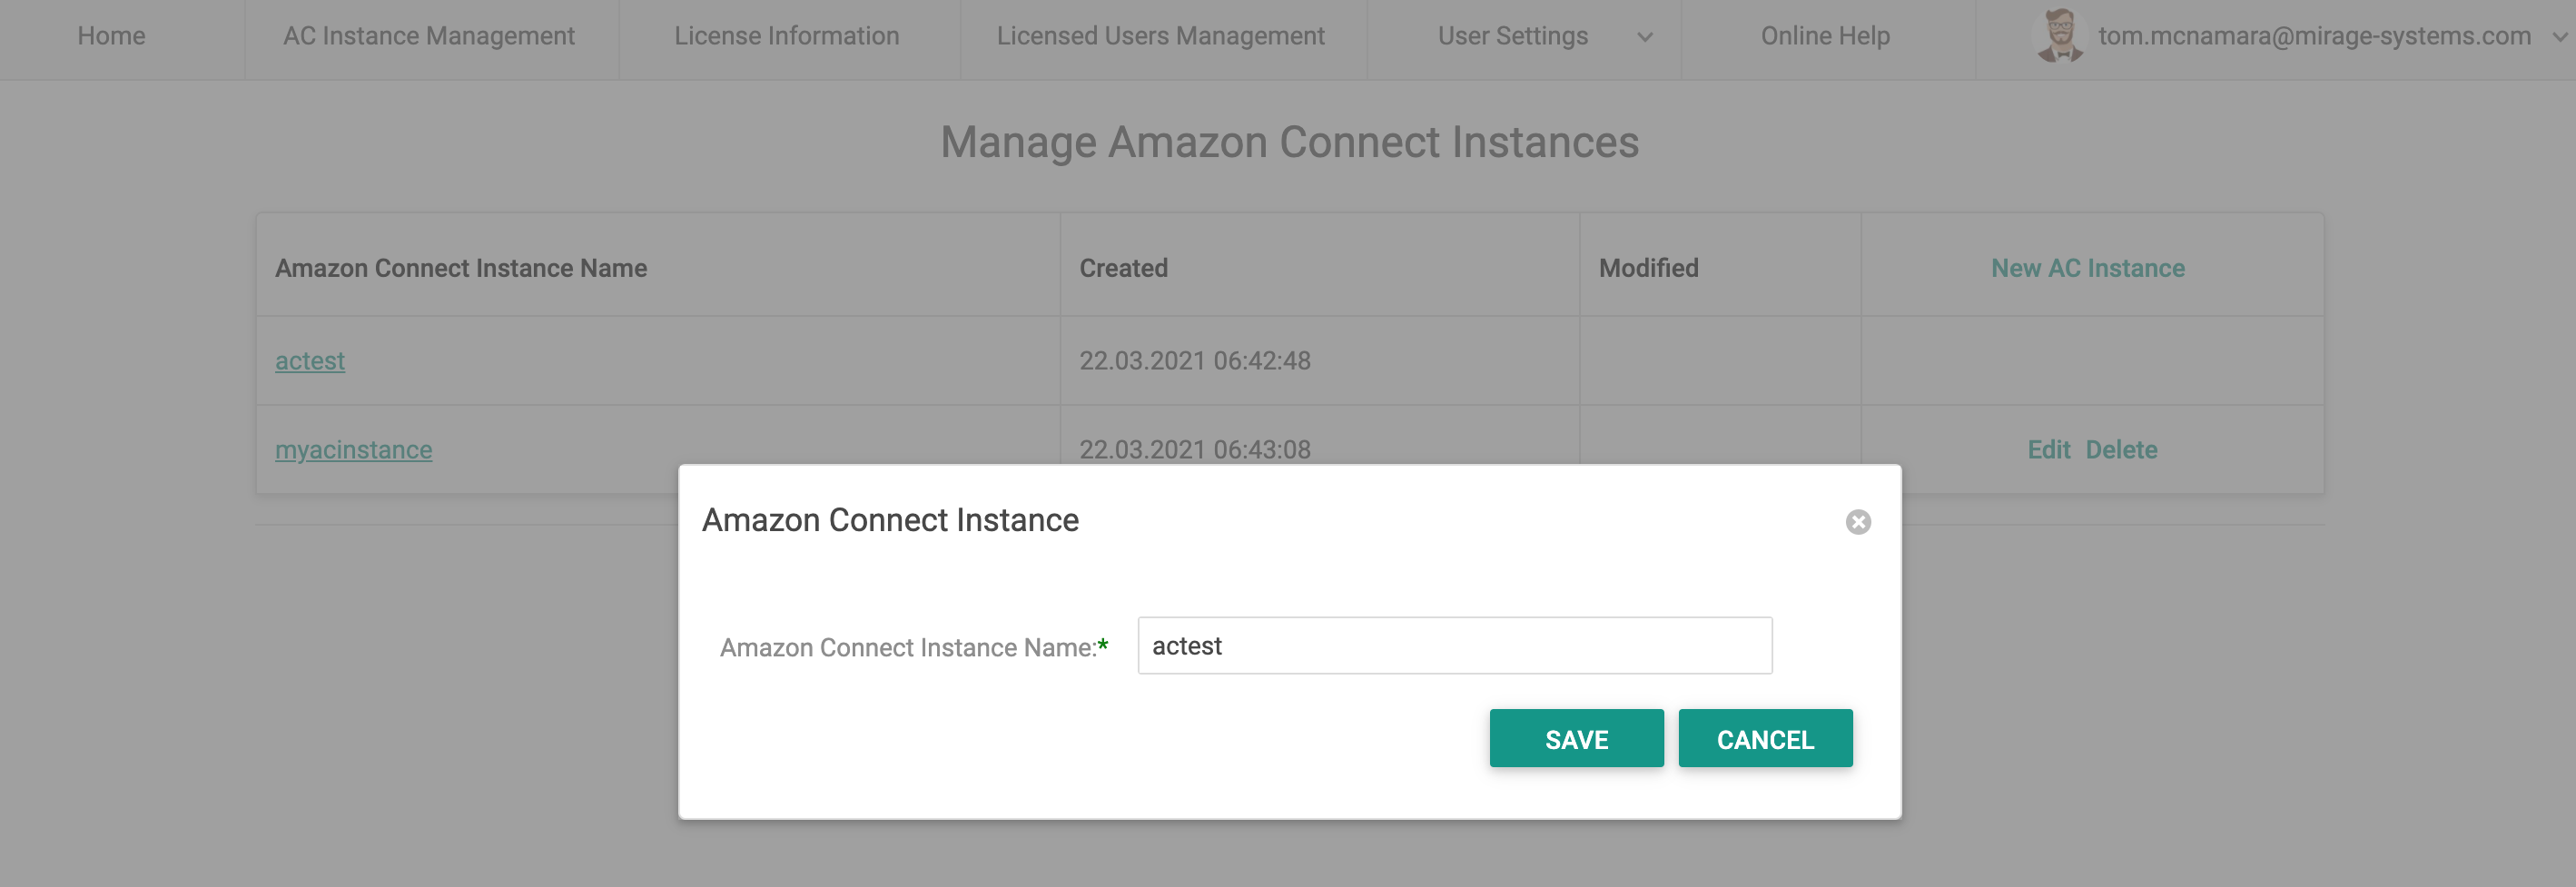Click the SAVE button
Image resolution: width=2576 pixels, height=887 pixels.
(1576, 739)
